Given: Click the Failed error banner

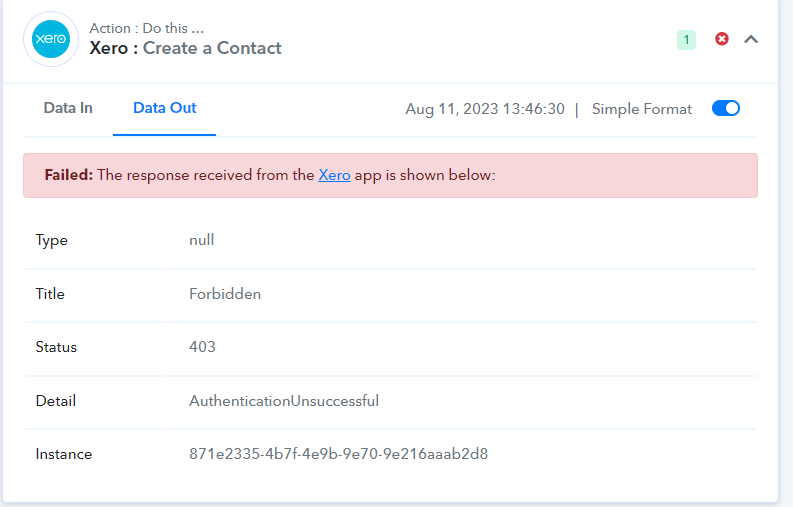Looking at the screenshot, I should (x=390, y=176).
